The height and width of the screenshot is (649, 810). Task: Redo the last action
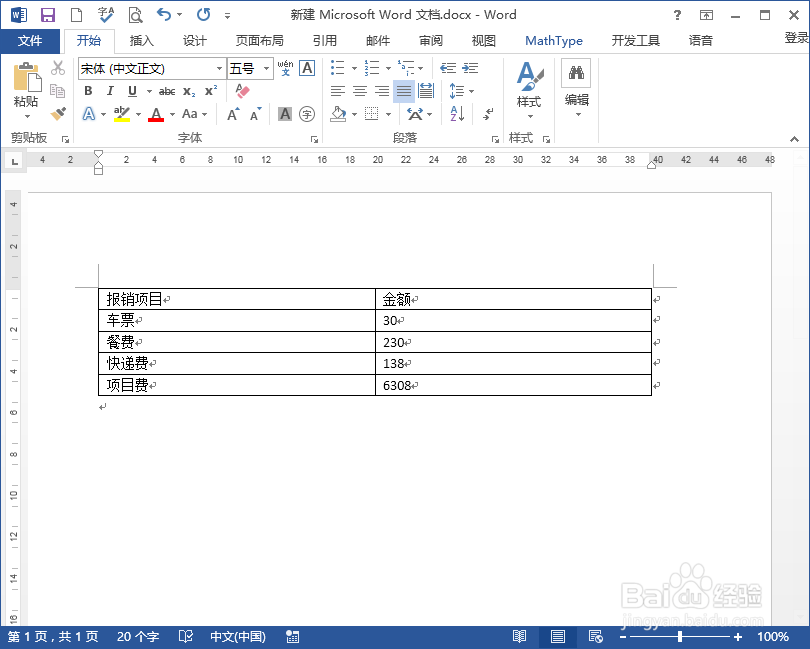point(204,14)
